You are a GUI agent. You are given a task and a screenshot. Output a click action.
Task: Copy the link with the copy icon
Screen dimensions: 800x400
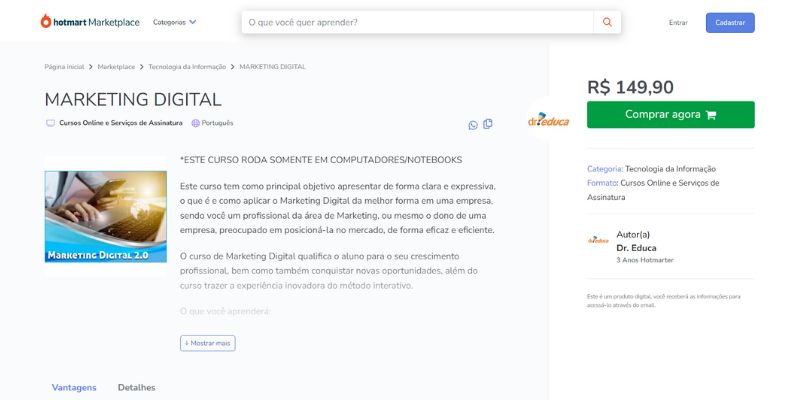click(488, 124)
